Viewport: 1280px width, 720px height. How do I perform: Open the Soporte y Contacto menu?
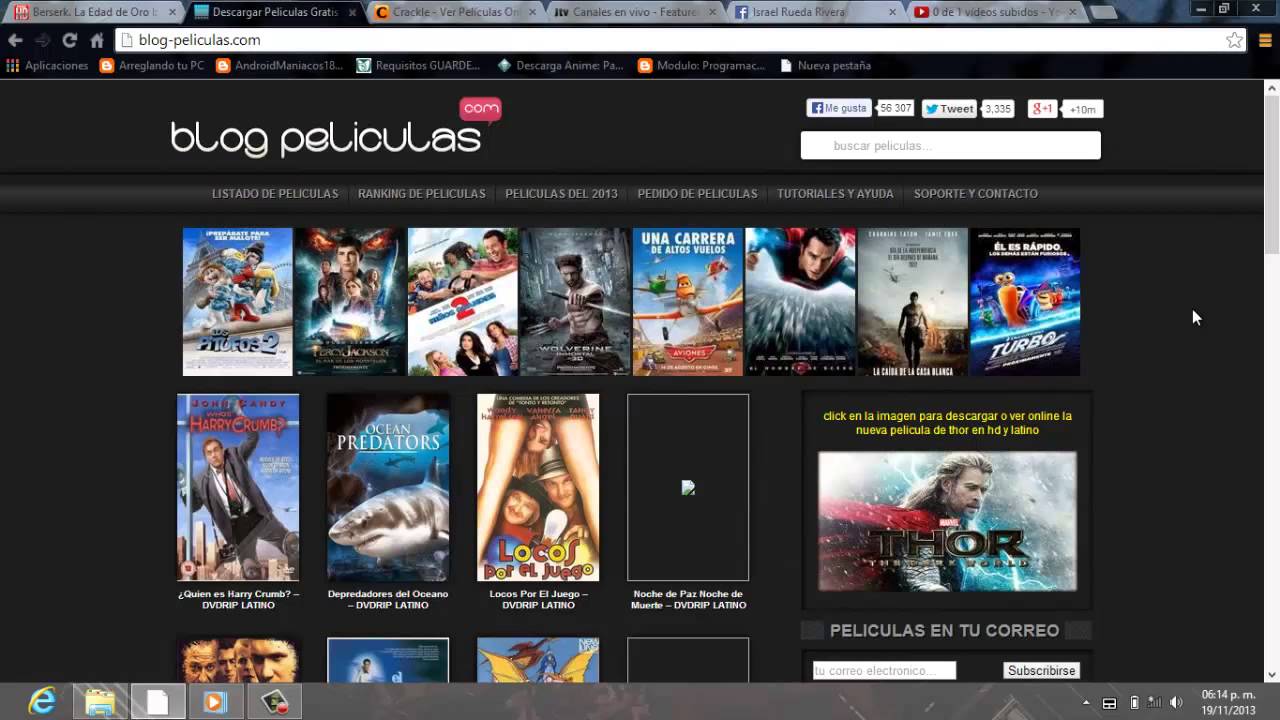[976, 193]
